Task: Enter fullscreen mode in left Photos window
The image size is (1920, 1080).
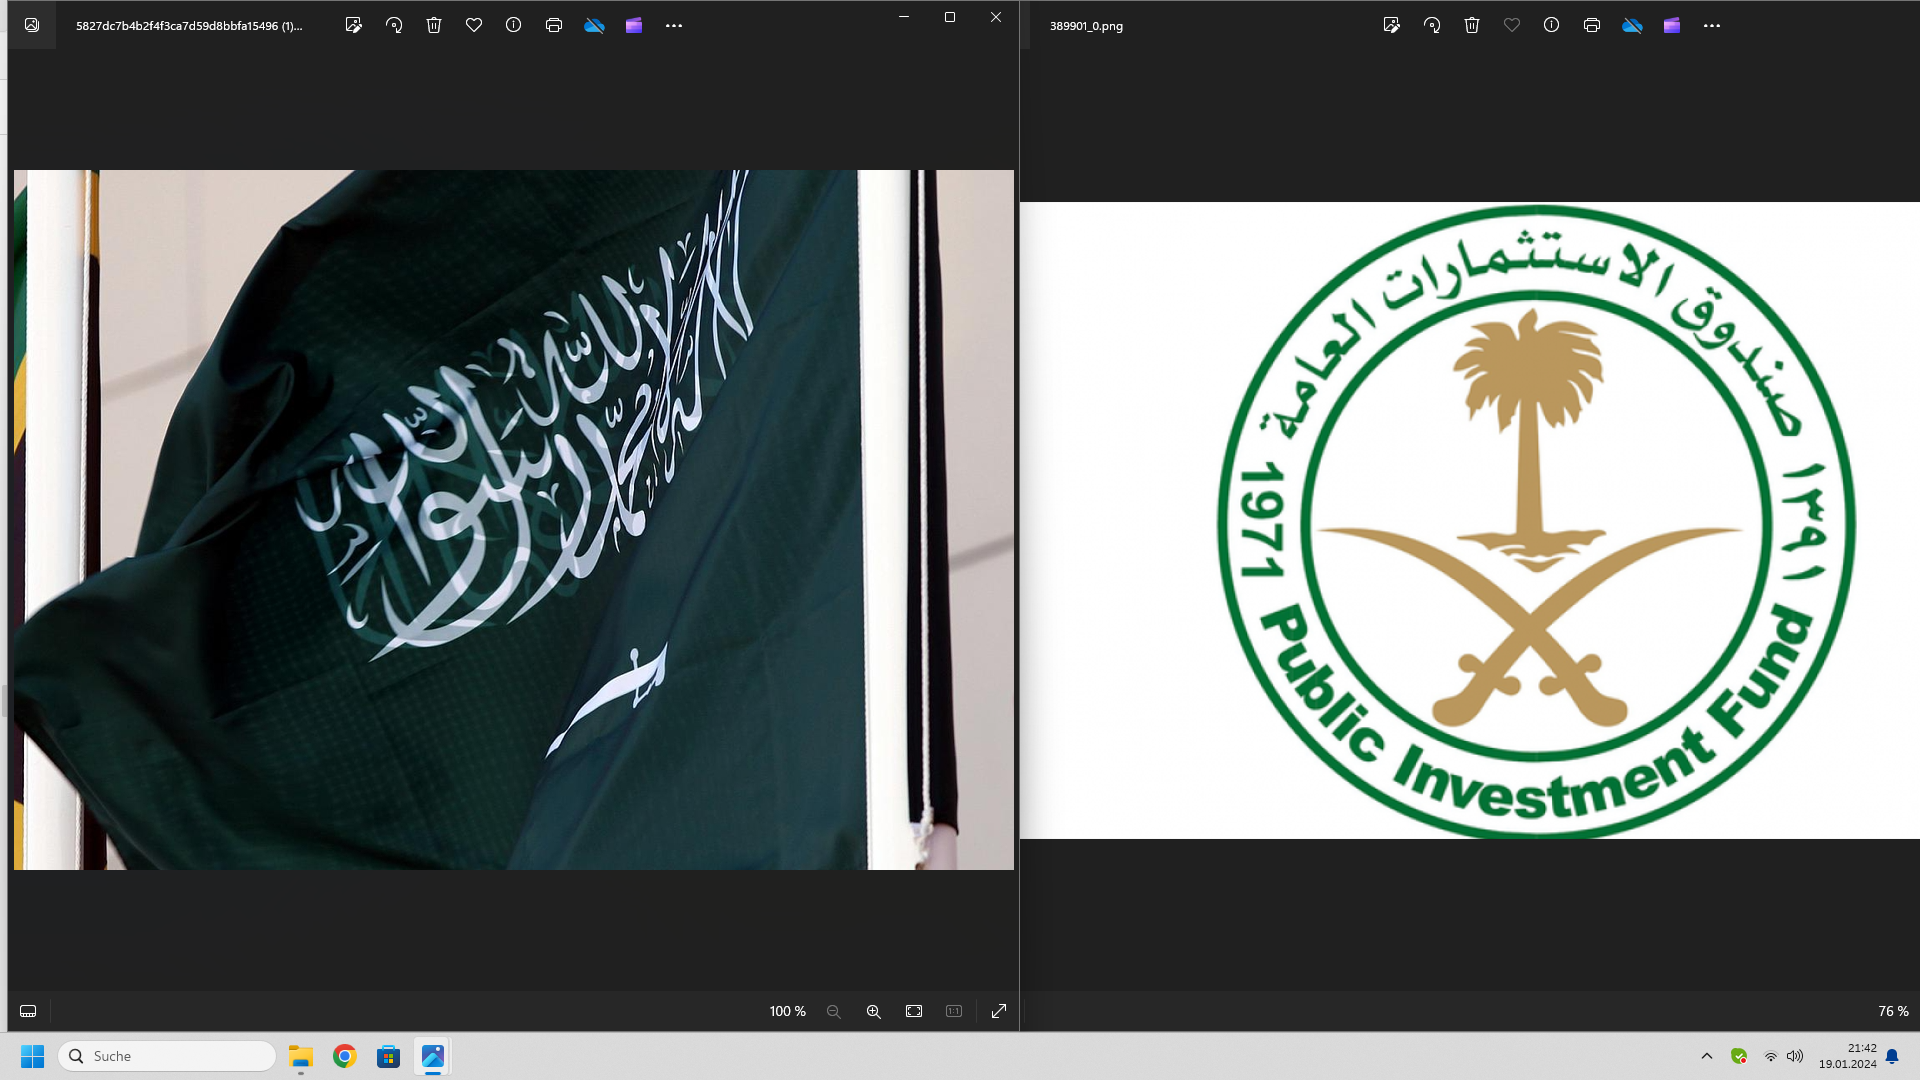Action: [x=999, y=1011]
